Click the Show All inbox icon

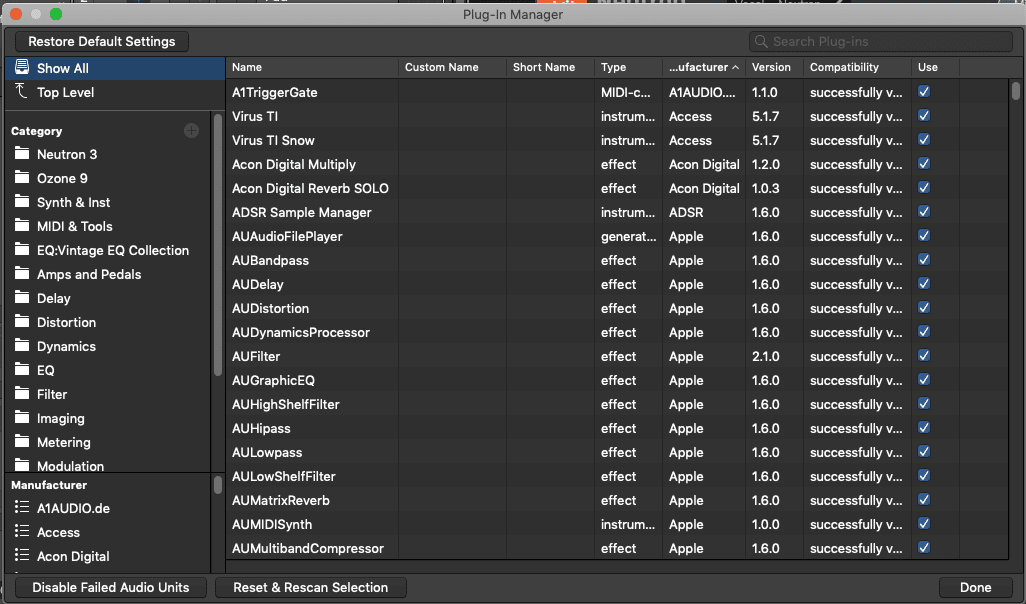pos(22,67)
